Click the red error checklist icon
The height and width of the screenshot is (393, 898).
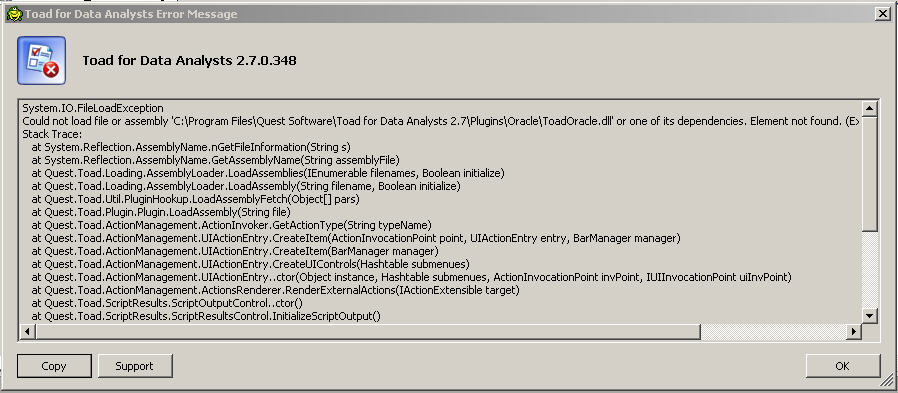tap(41, 60)
